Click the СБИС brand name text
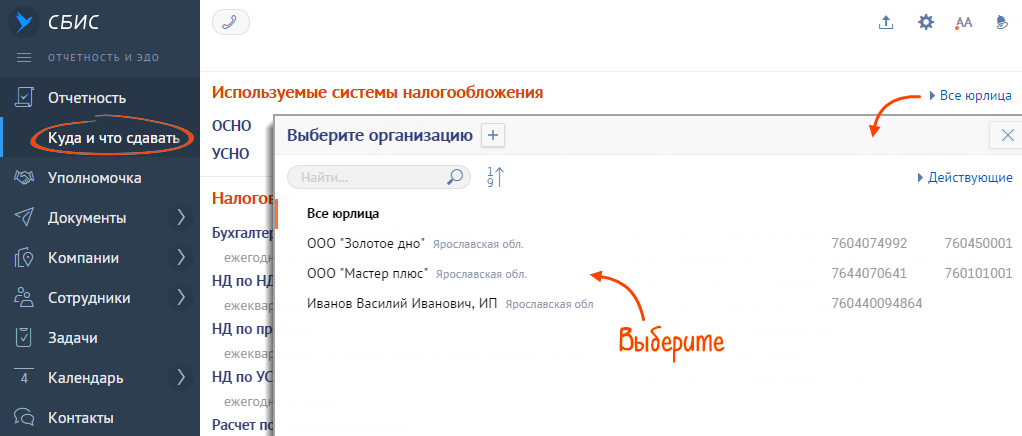The image size is (1022, 436). pos(73,22)
